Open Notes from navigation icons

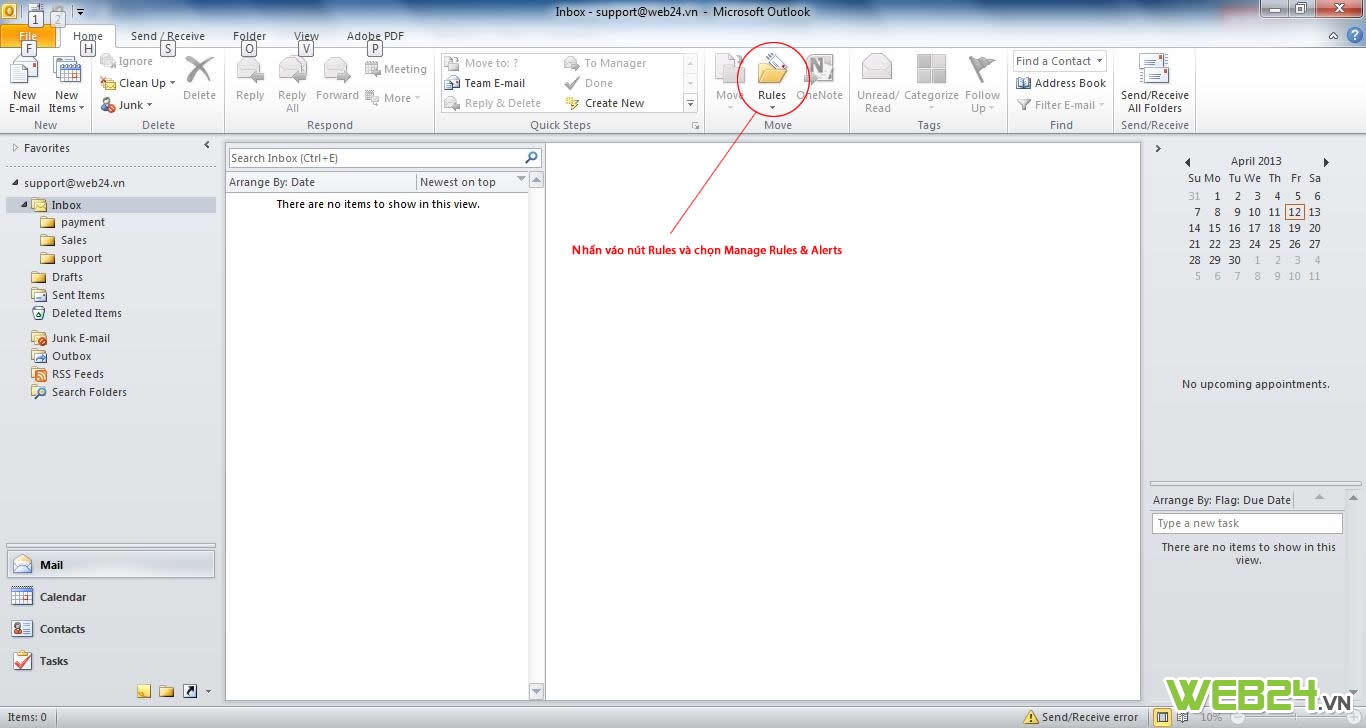[144, 691]
